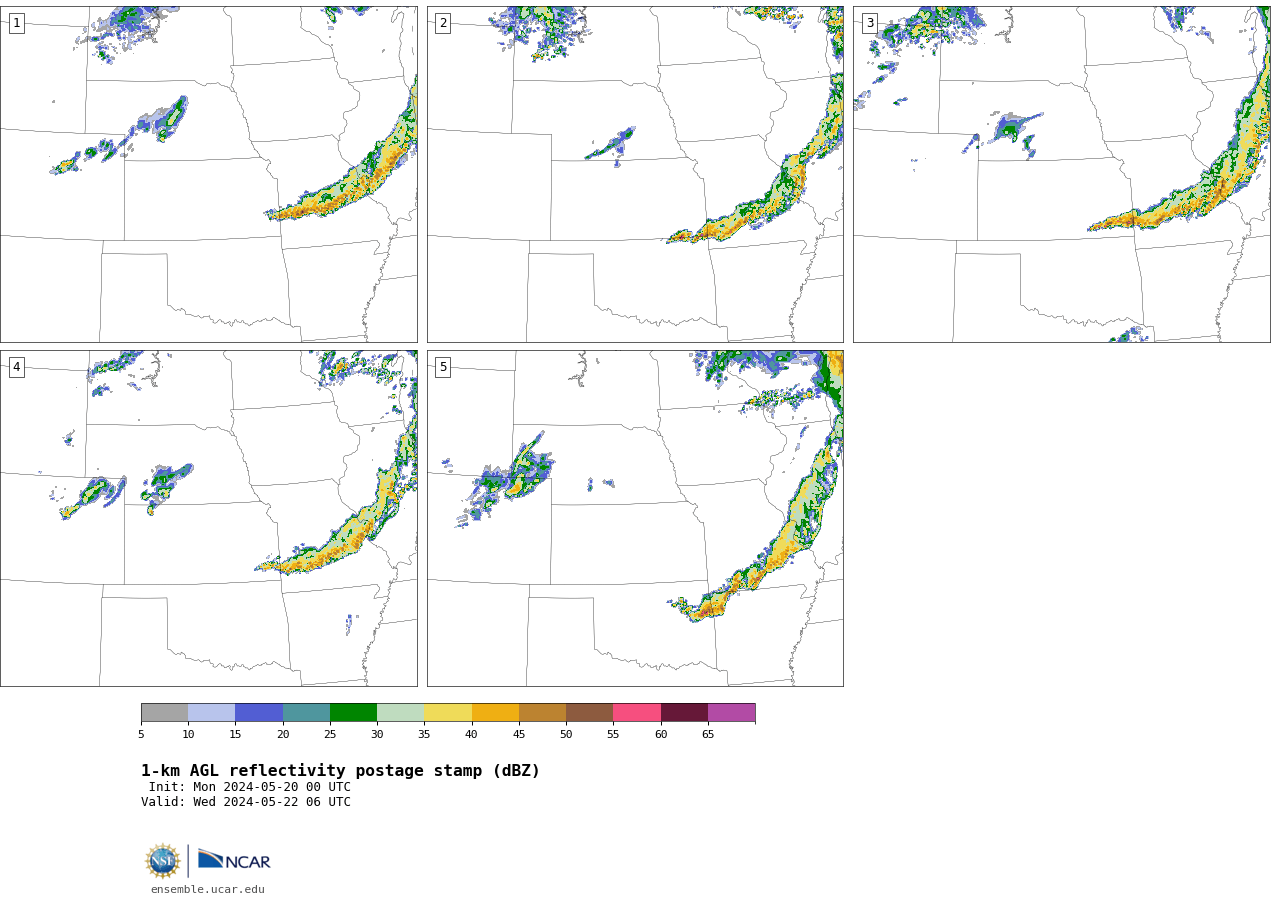Click the 'Valid: Wed 2024-05-22 06 UTC' text

(x=246, y=802)
